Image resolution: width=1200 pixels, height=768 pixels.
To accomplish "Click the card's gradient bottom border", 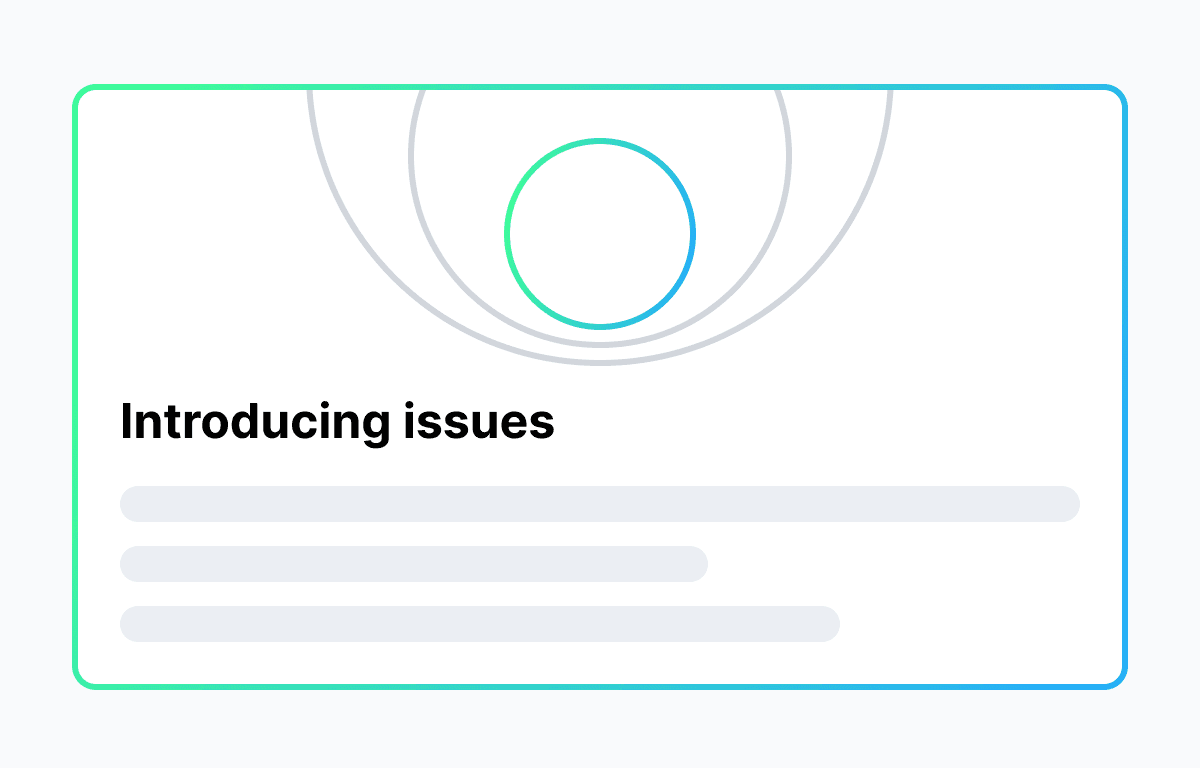I will 600,686.
